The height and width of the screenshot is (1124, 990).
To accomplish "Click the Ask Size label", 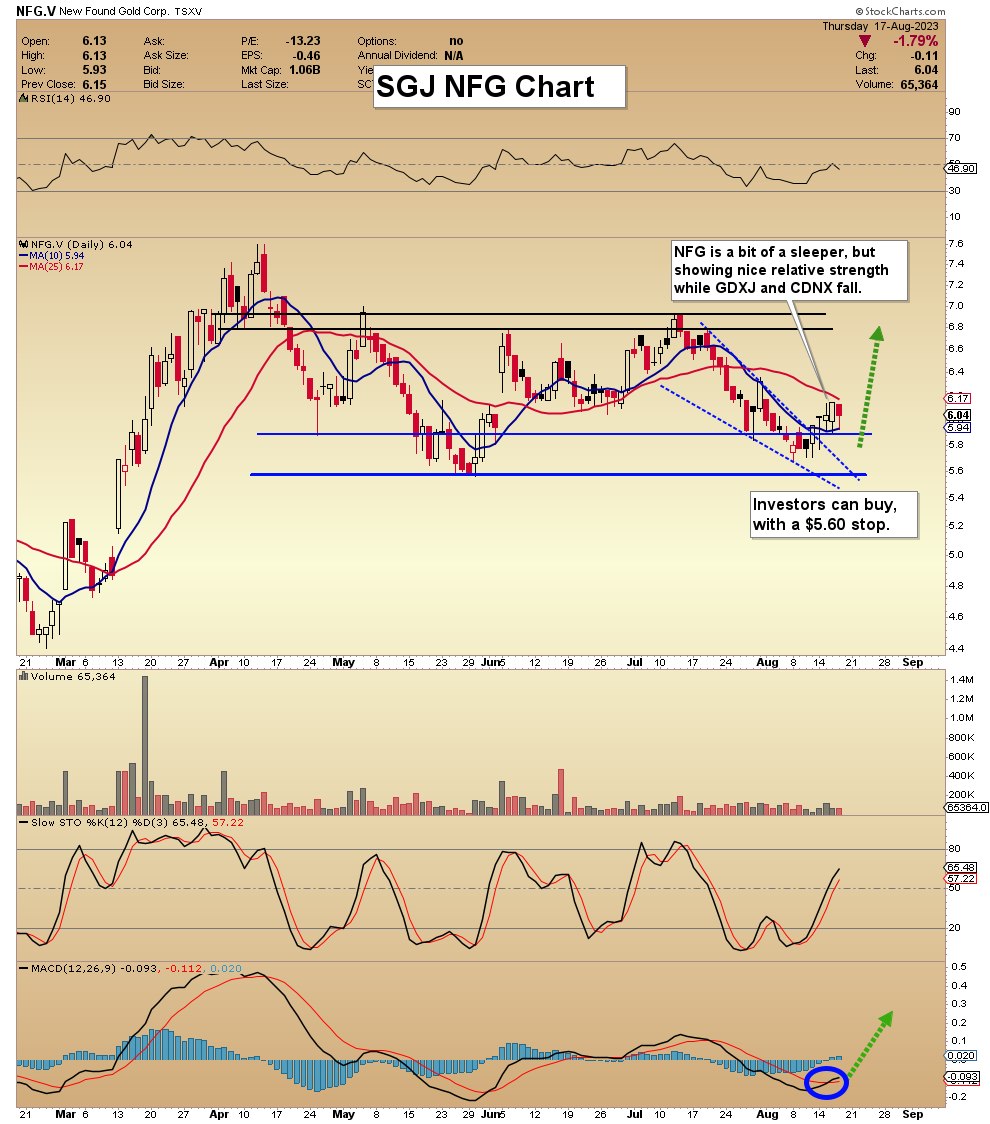I will point(166,55).
